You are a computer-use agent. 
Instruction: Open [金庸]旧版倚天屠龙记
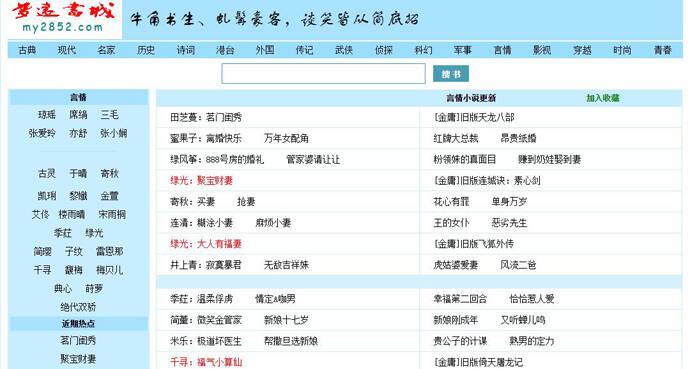tap(478, 362)
